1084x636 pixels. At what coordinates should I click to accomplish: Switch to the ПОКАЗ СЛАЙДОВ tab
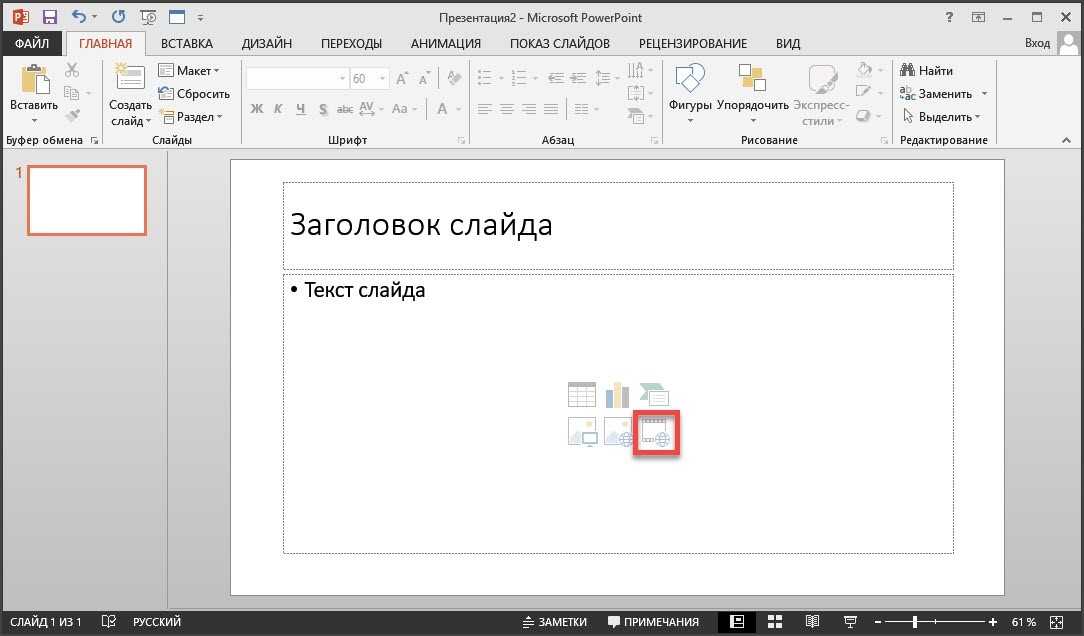click(x=560, y=44)
